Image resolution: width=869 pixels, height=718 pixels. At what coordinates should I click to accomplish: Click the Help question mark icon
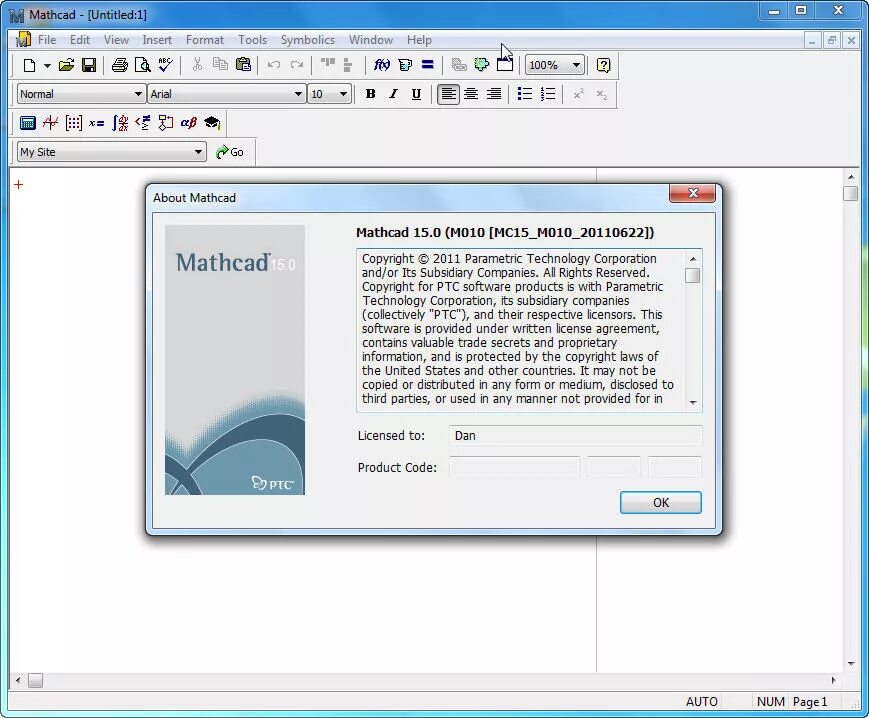tap(603, 65)
